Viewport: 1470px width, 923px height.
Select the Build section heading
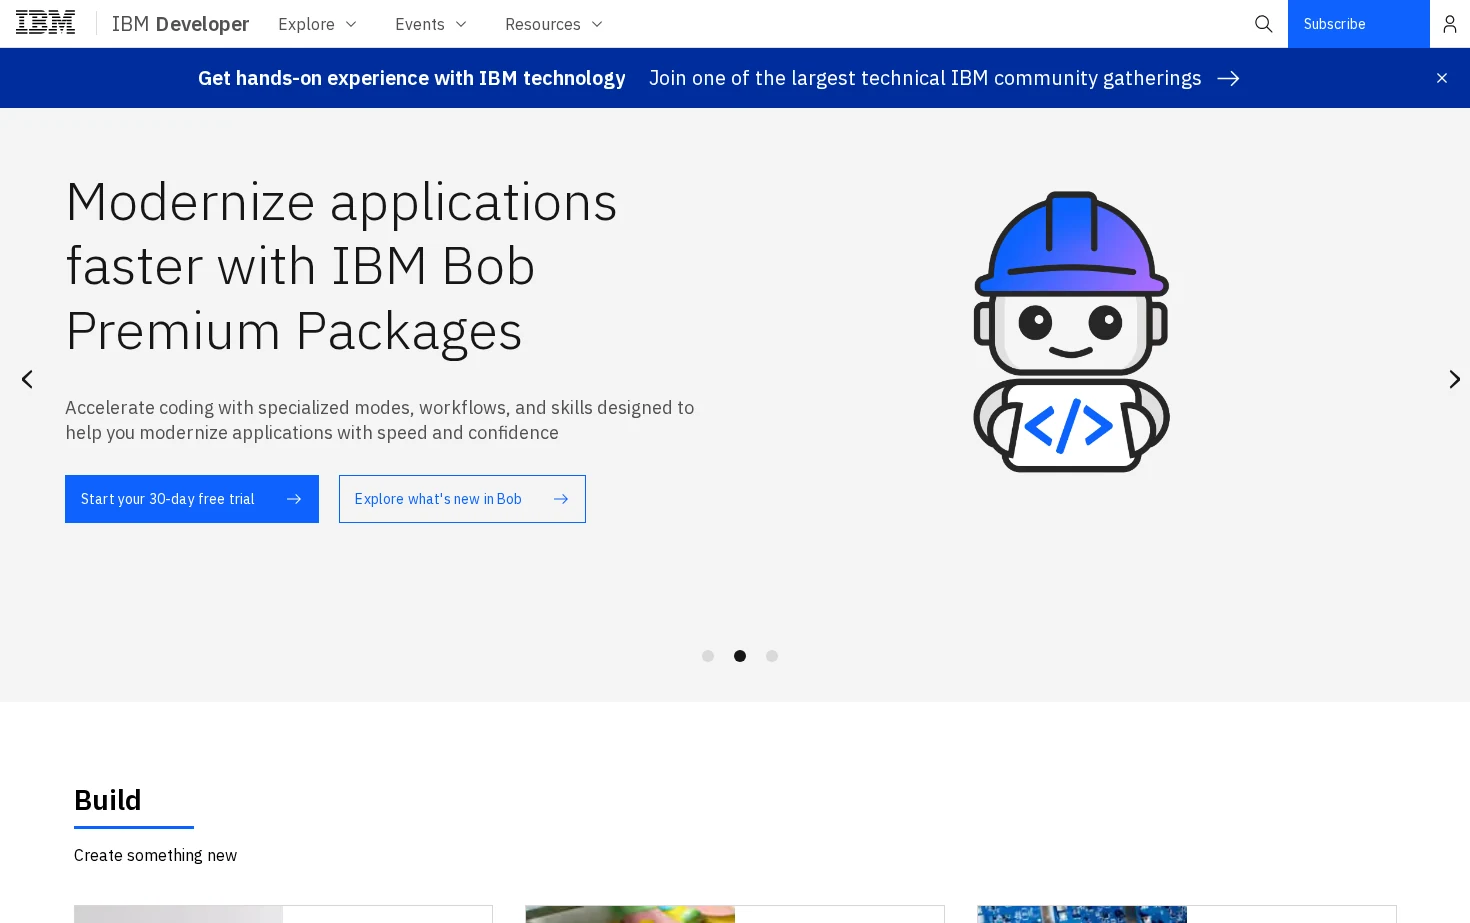pos(108,800)
